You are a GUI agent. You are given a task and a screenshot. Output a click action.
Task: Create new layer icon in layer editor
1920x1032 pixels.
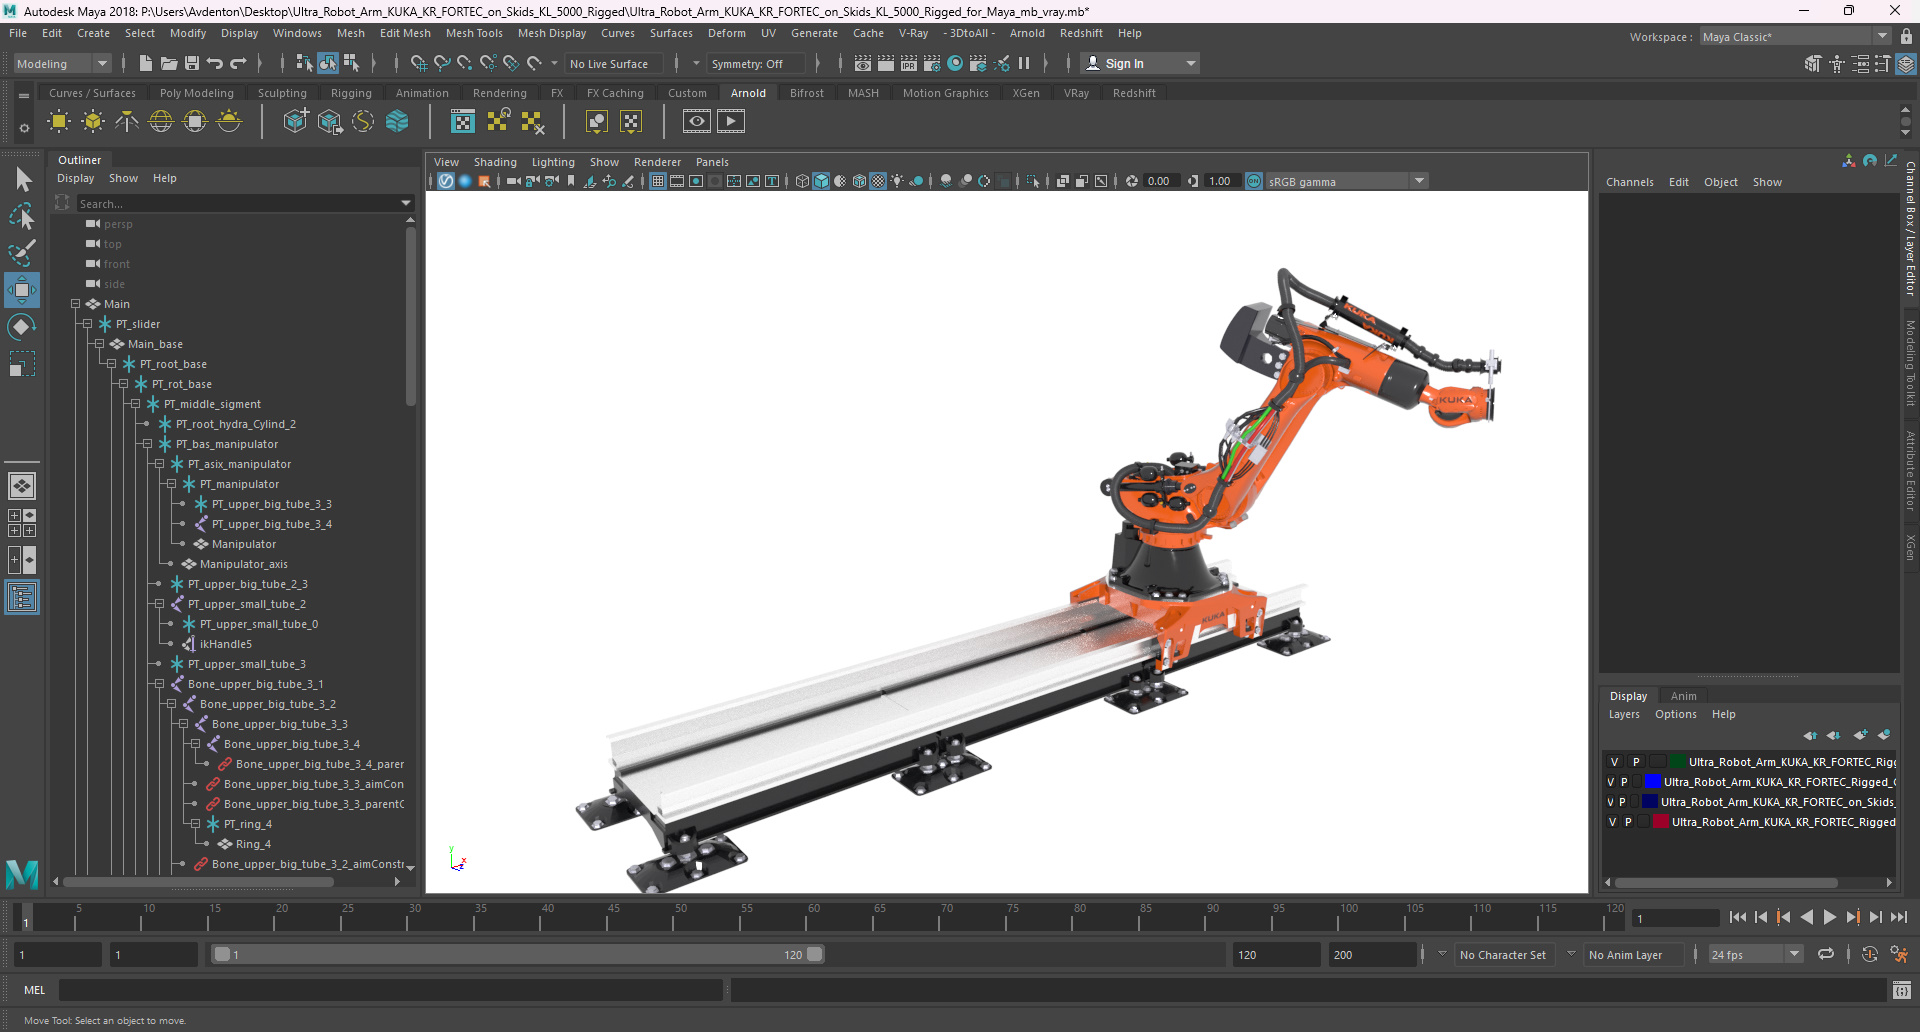1860,735
